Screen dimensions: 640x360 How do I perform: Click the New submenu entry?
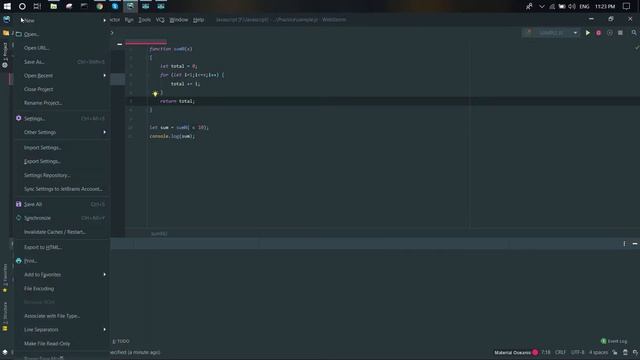[62, 20]
